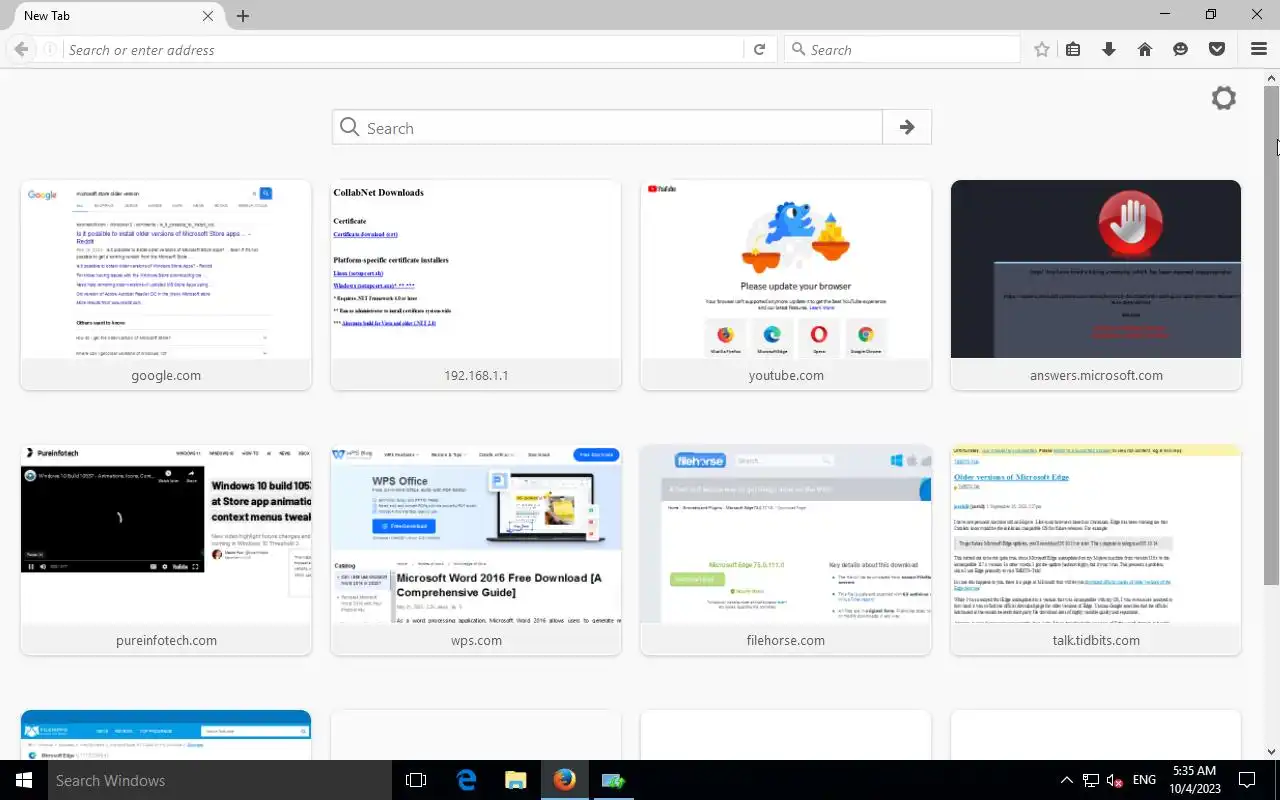
Task: Click the Search Windows taskbar box
Action: tap(220, 780)
